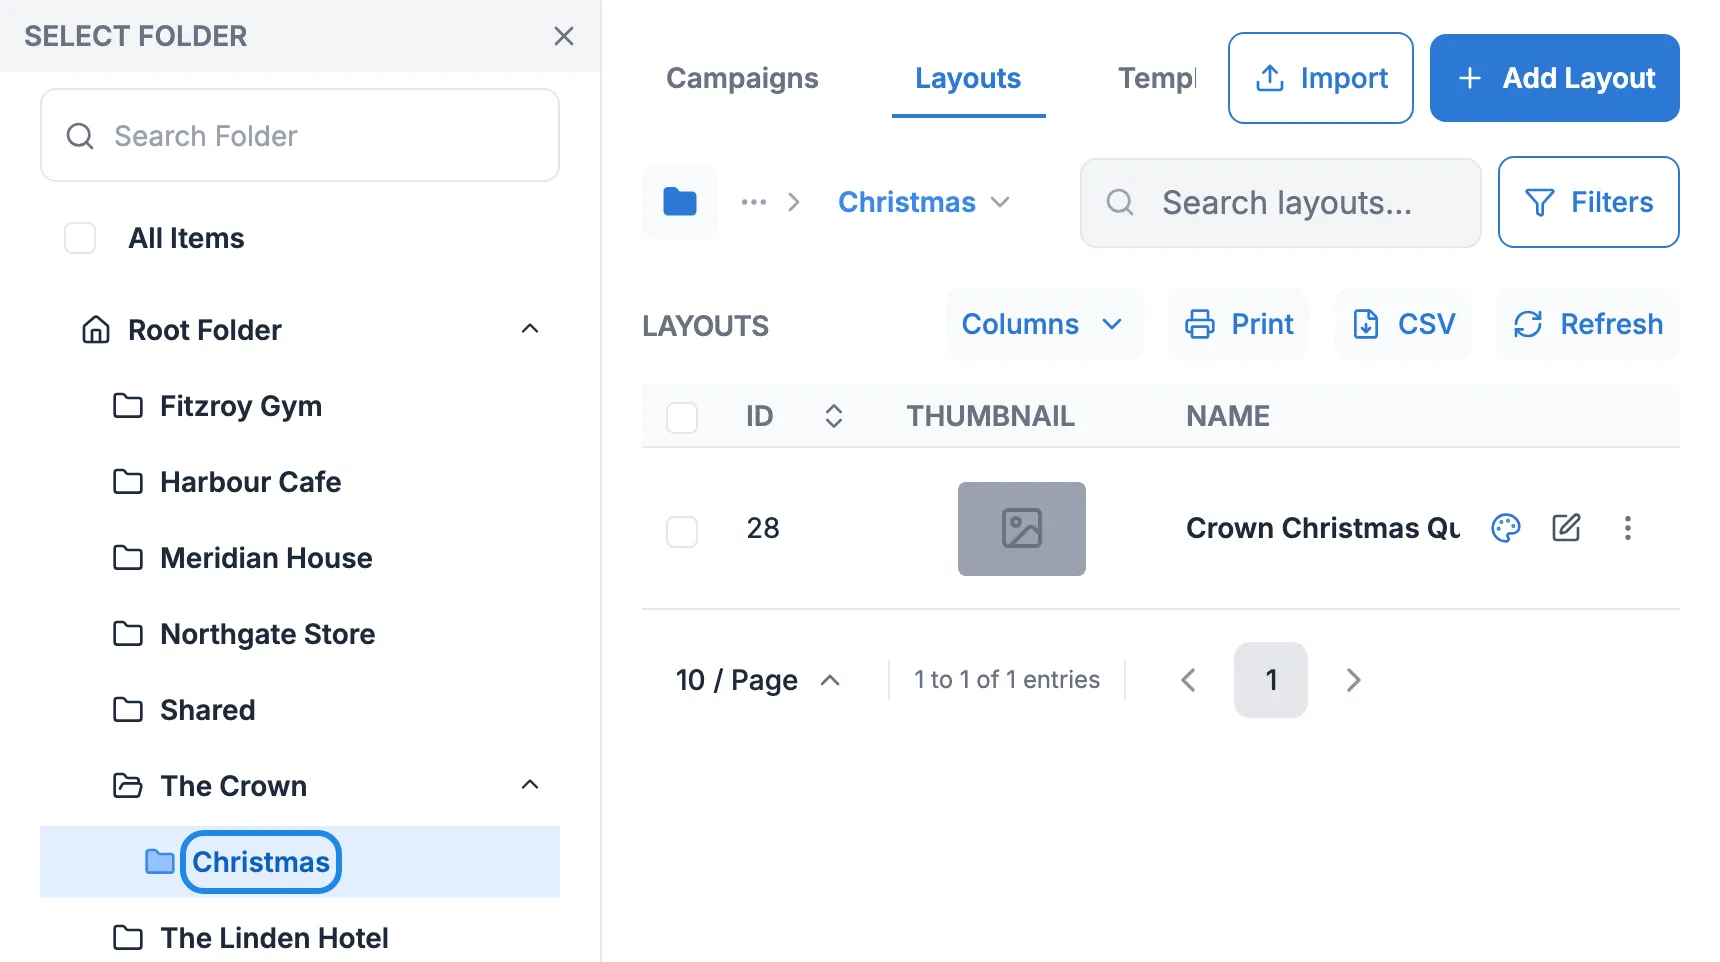The image size is (1720, 962).
Task: Click the Crown Christmas layout name
Action: pos(1323,528)
